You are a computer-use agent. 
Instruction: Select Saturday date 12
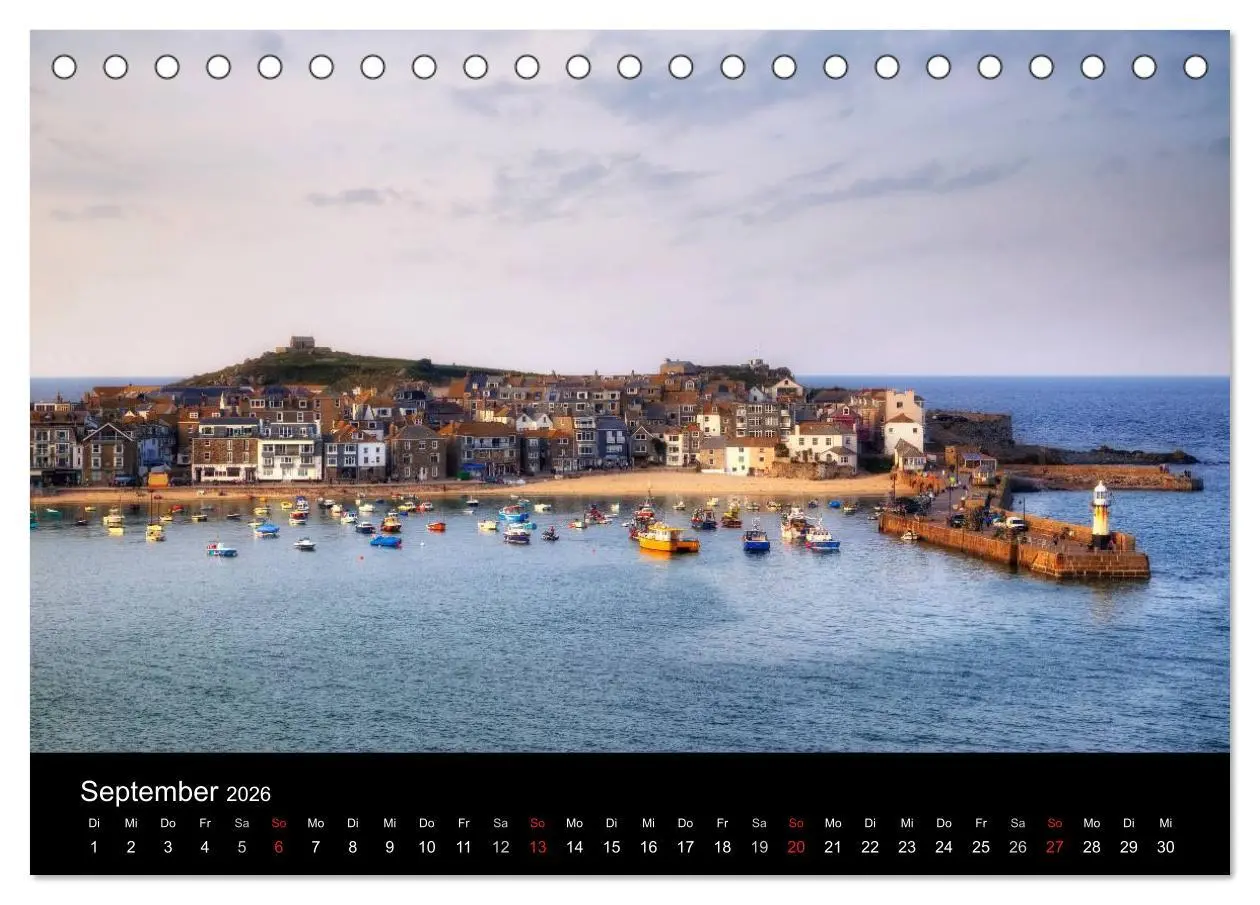pos(501,847)
